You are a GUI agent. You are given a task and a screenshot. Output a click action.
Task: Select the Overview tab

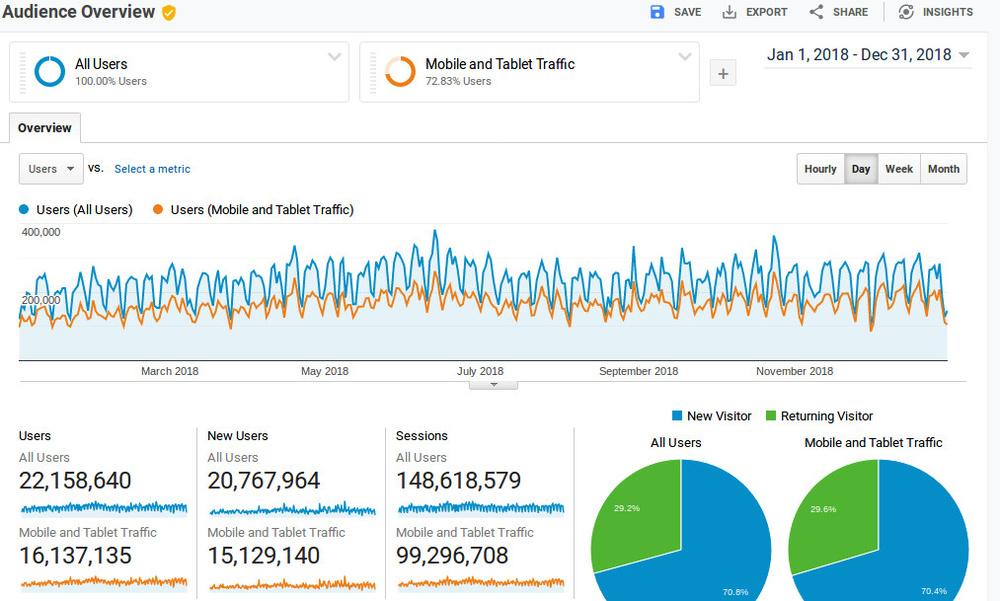pyautogui.click(x=45, y=128)
